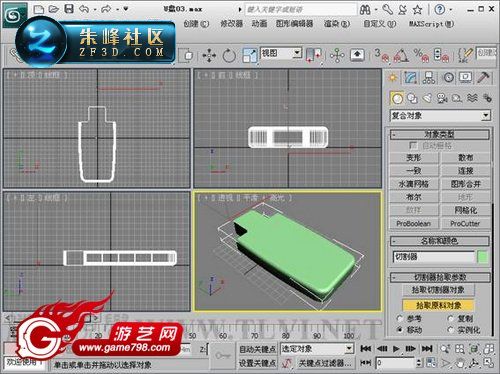Image resolution: width=500 pixels, height=374 pixels.
Task: Open the Create command panel tab
Action: [x=393, y=78]
